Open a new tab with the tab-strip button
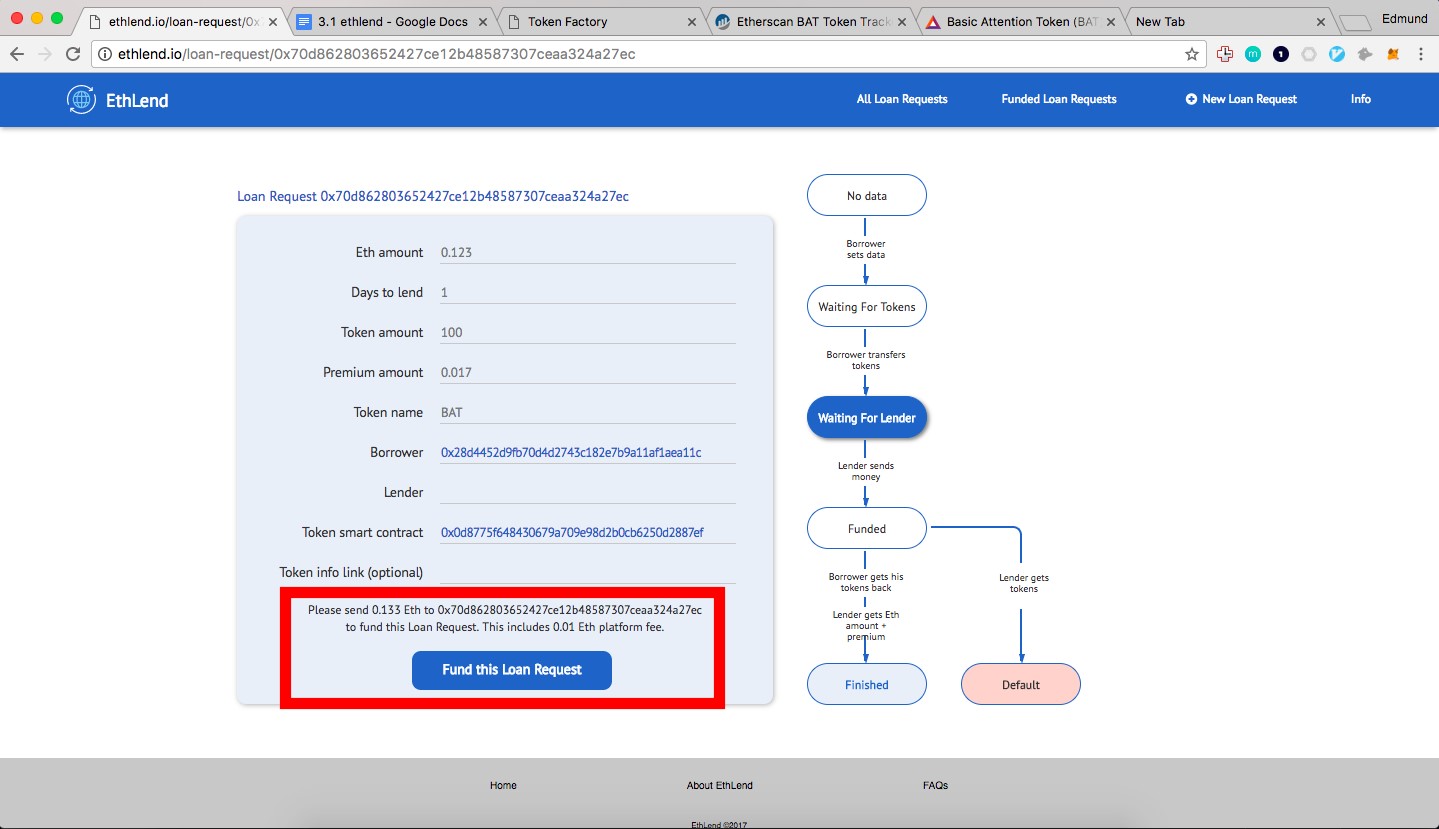 coord(1355,22)
